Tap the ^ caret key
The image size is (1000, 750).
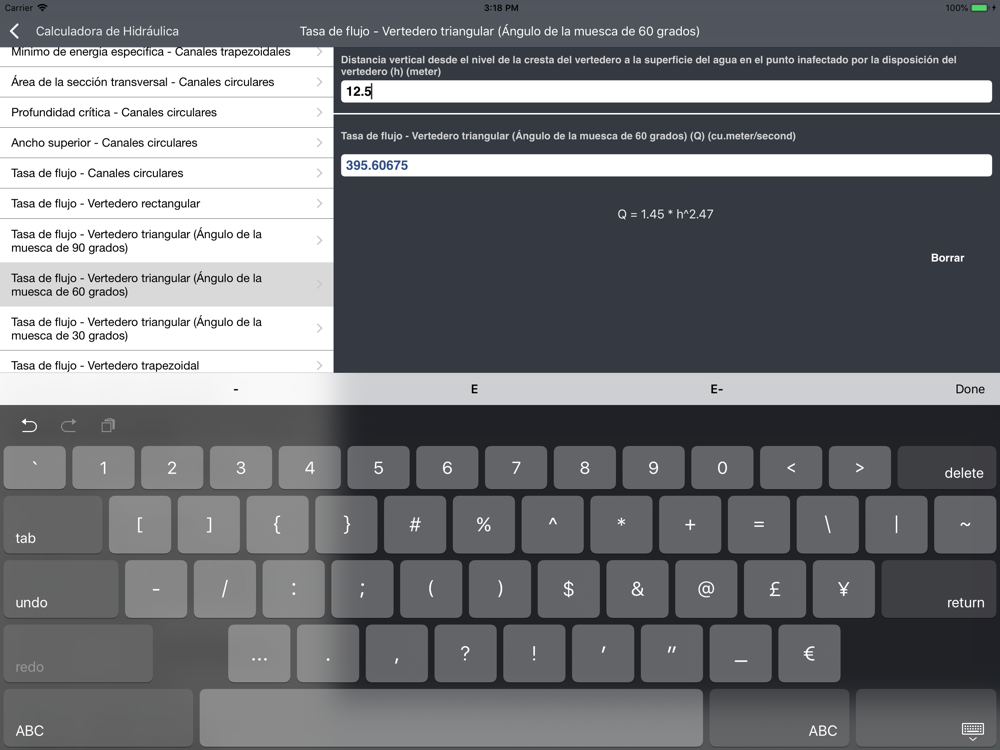click(x=552, y=524)
